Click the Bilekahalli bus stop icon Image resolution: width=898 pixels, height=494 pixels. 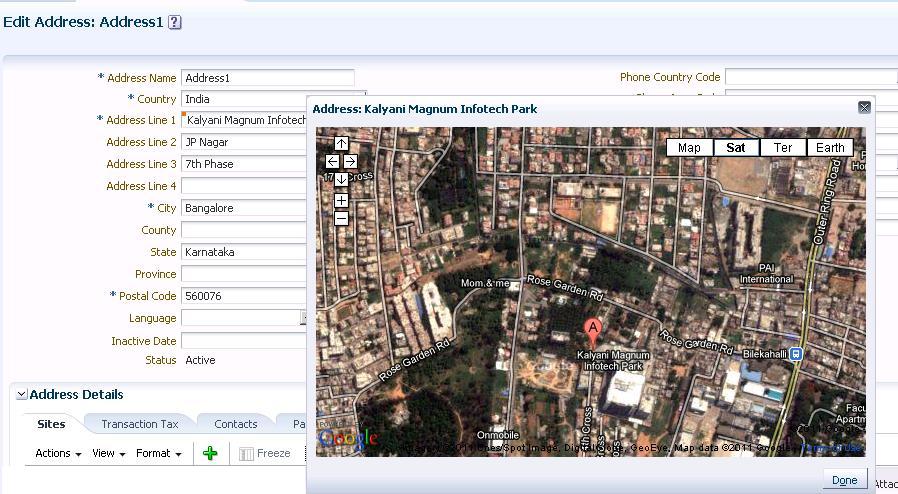795,354
